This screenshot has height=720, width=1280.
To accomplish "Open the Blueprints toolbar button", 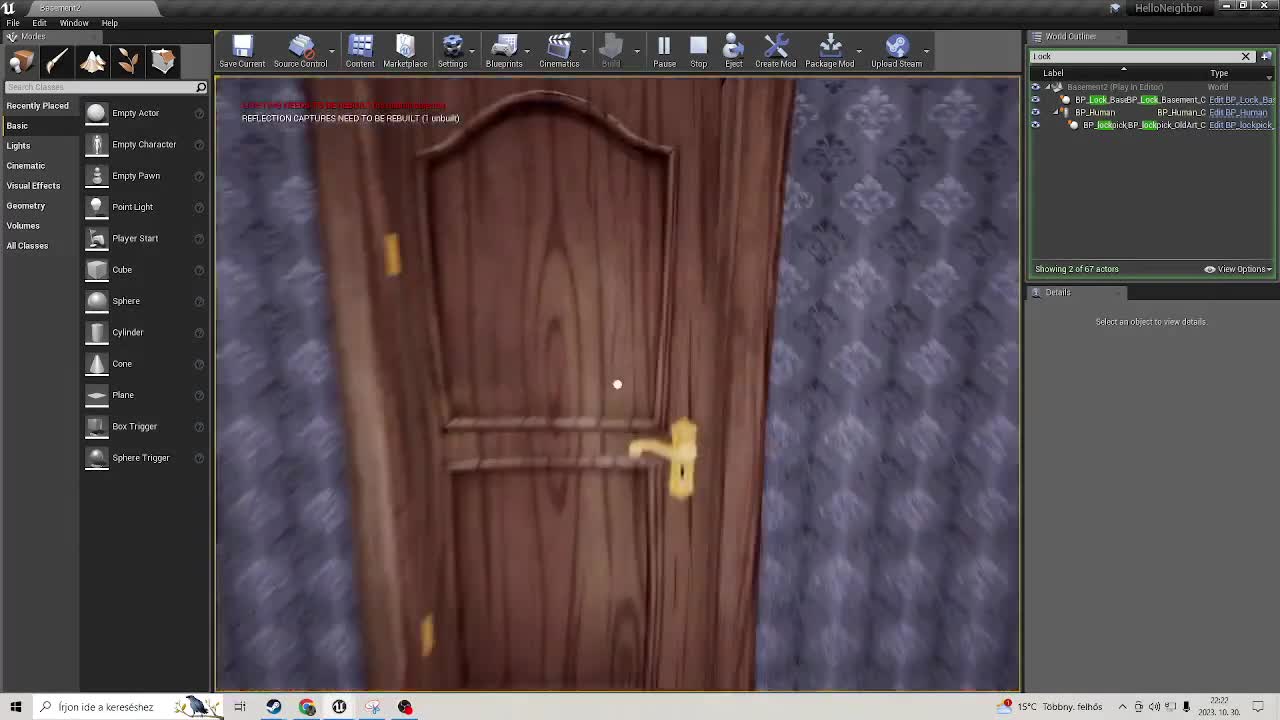I will [504, 51].
